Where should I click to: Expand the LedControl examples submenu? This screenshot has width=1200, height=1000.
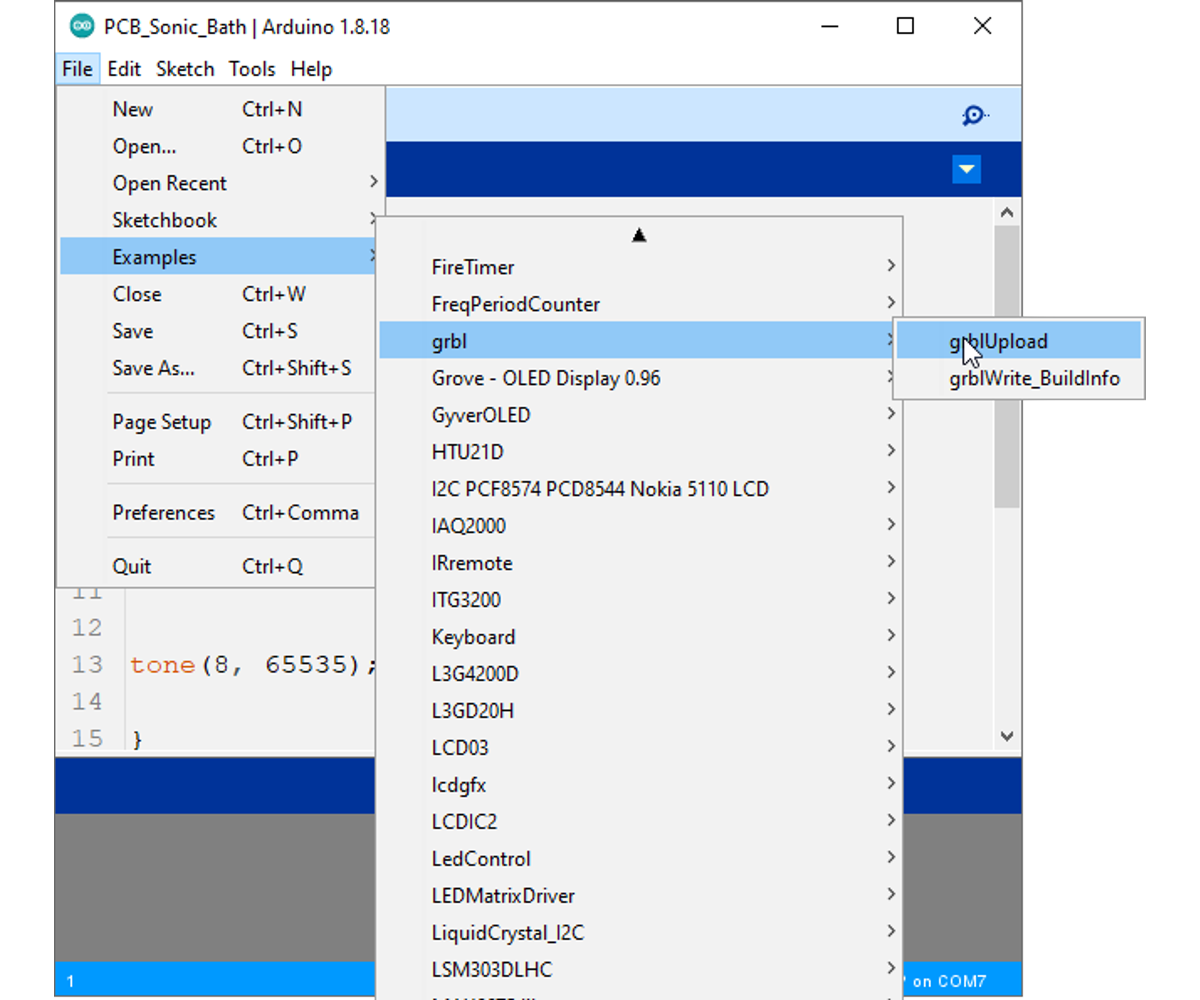[640, 860]
